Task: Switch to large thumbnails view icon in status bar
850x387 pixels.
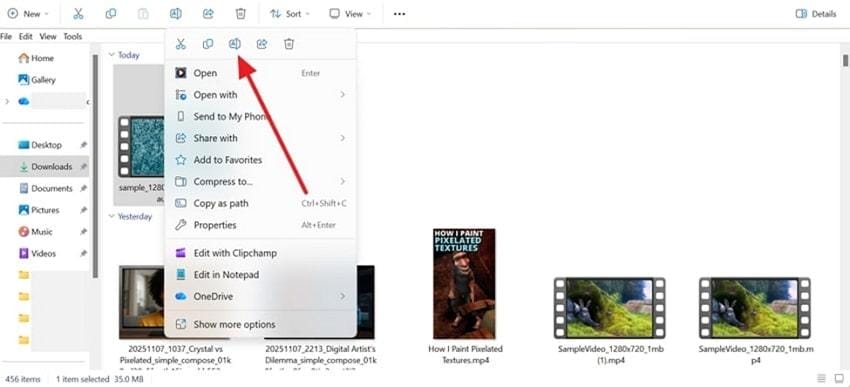Action: click(839, 378)
